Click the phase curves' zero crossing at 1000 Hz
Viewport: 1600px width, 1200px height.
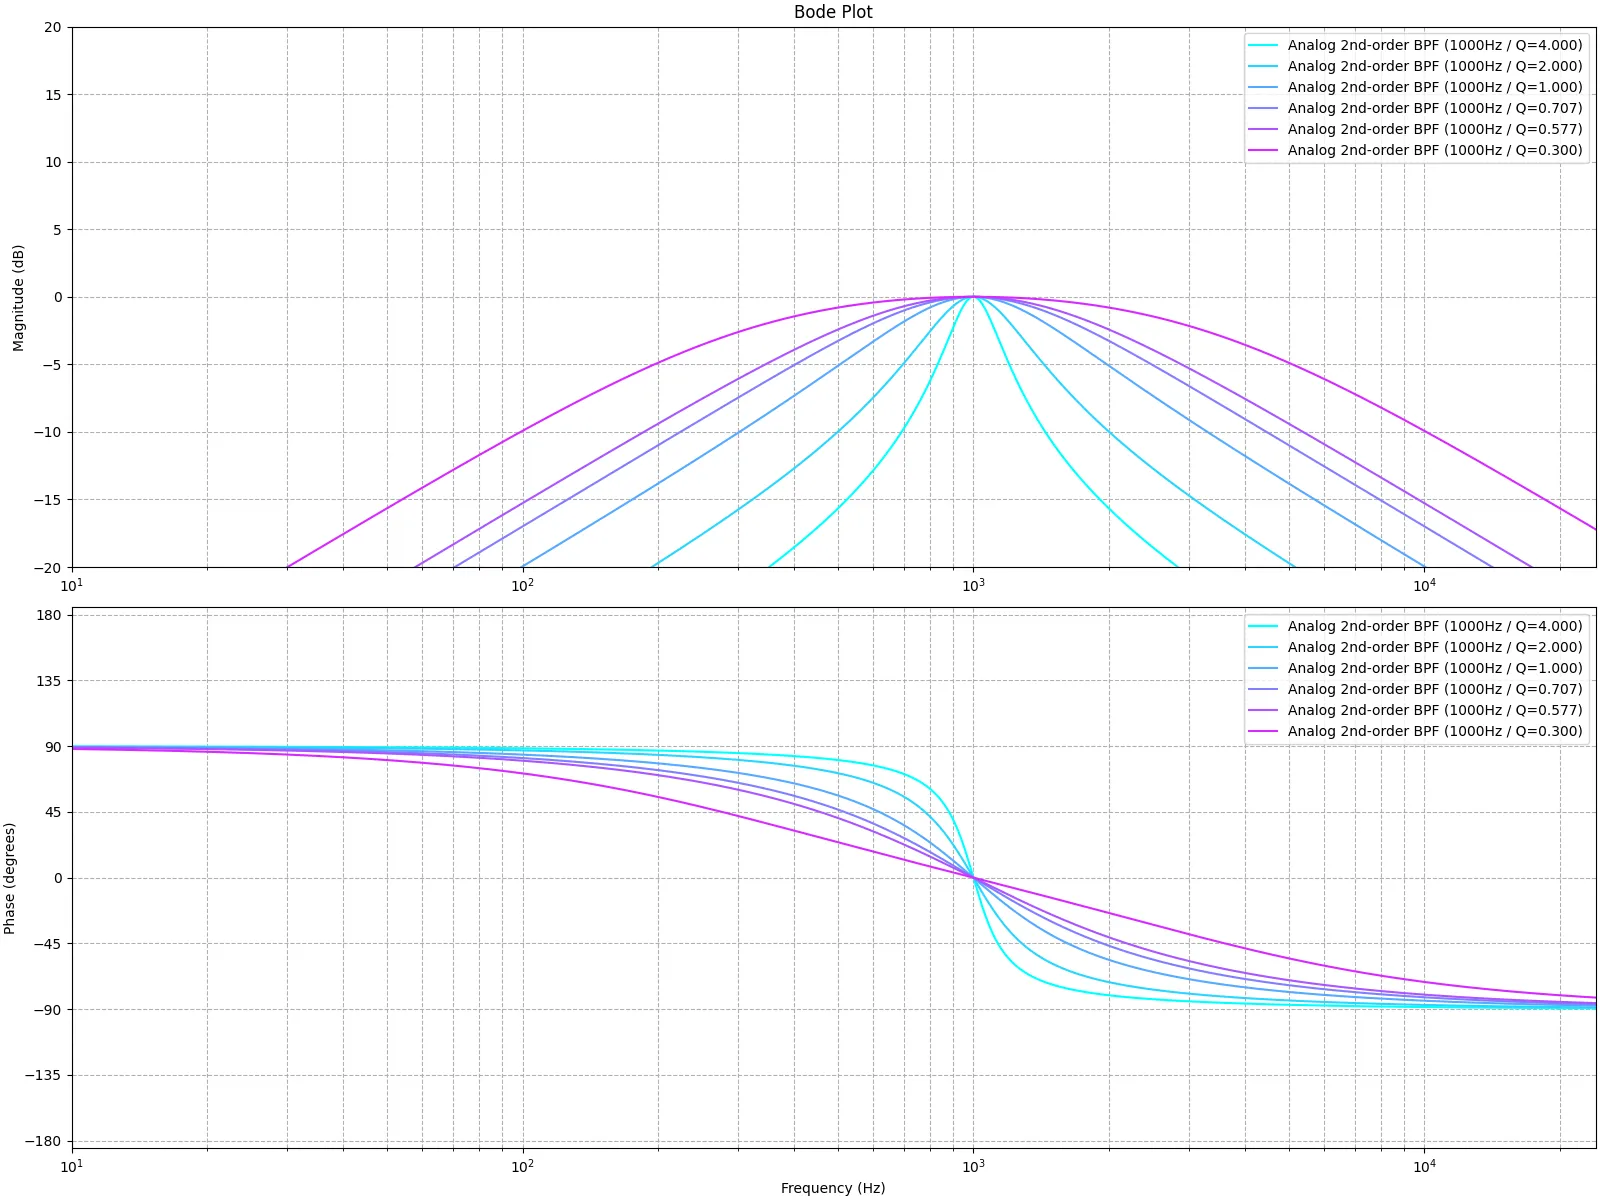[973, 877]
